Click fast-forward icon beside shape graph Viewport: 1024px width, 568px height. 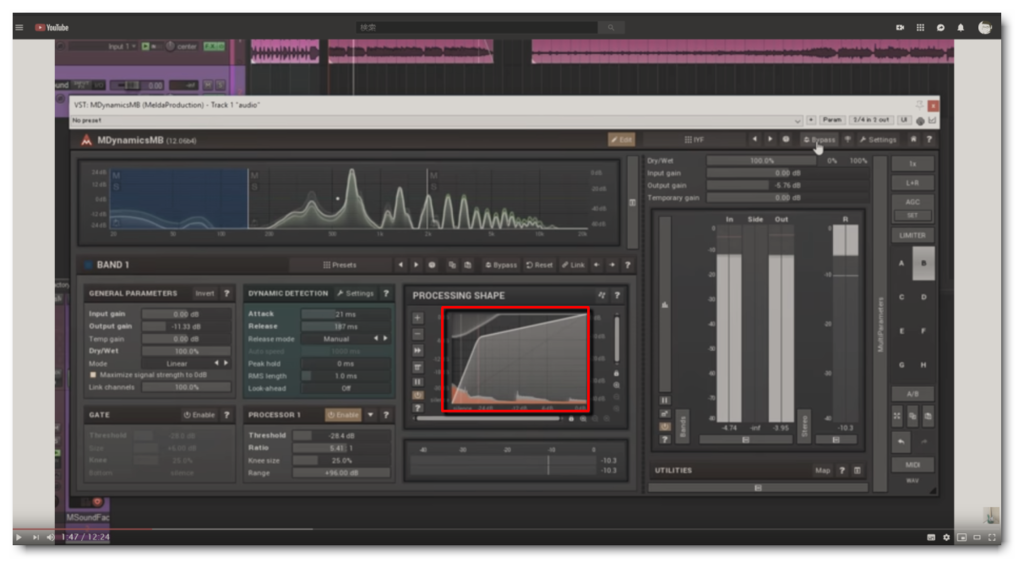point(418,351)
